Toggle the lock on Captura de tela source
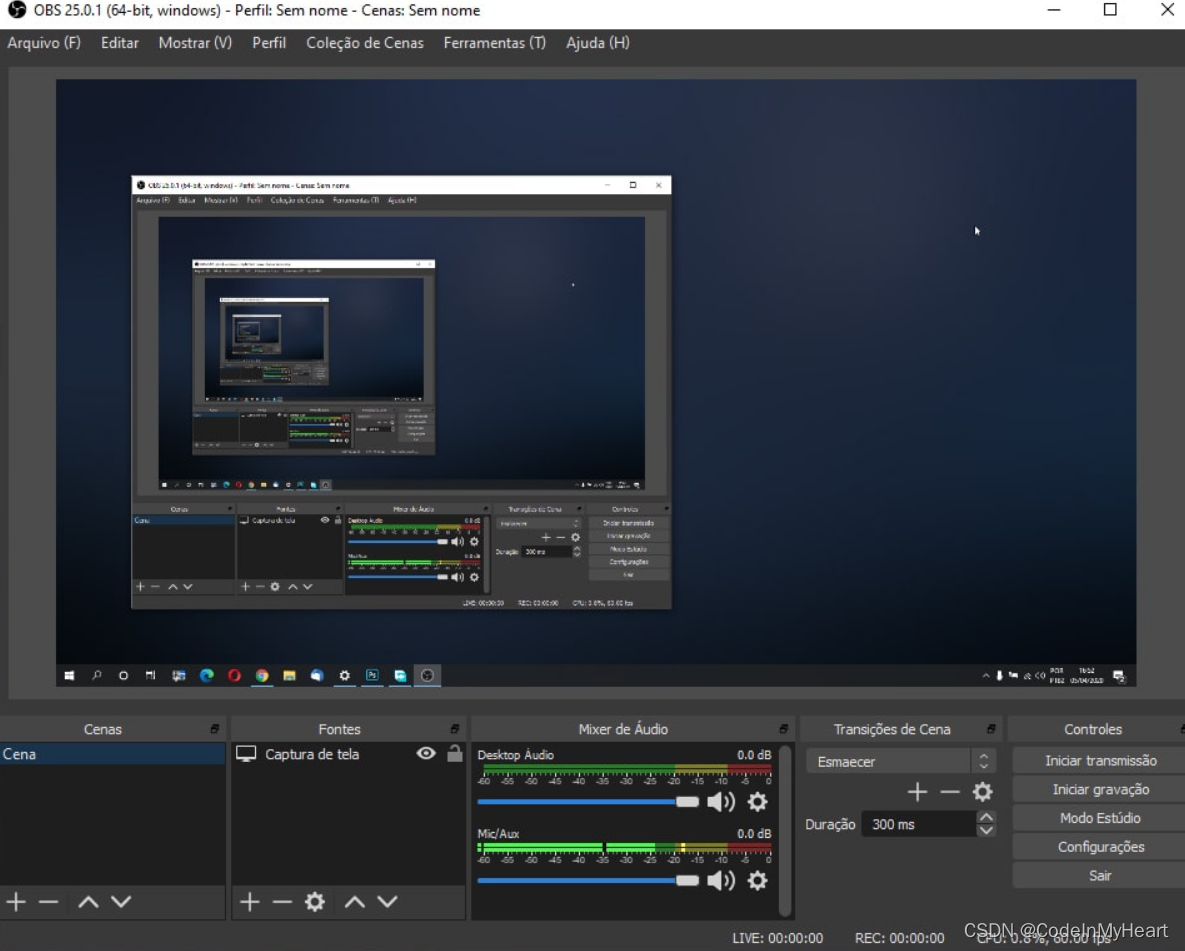 (454, 753)
